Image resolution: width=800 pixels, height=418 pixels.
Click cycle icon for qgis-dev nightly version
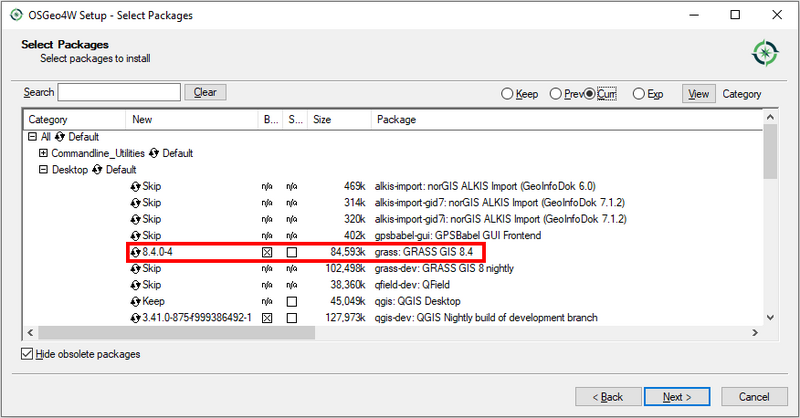point(136,318)
